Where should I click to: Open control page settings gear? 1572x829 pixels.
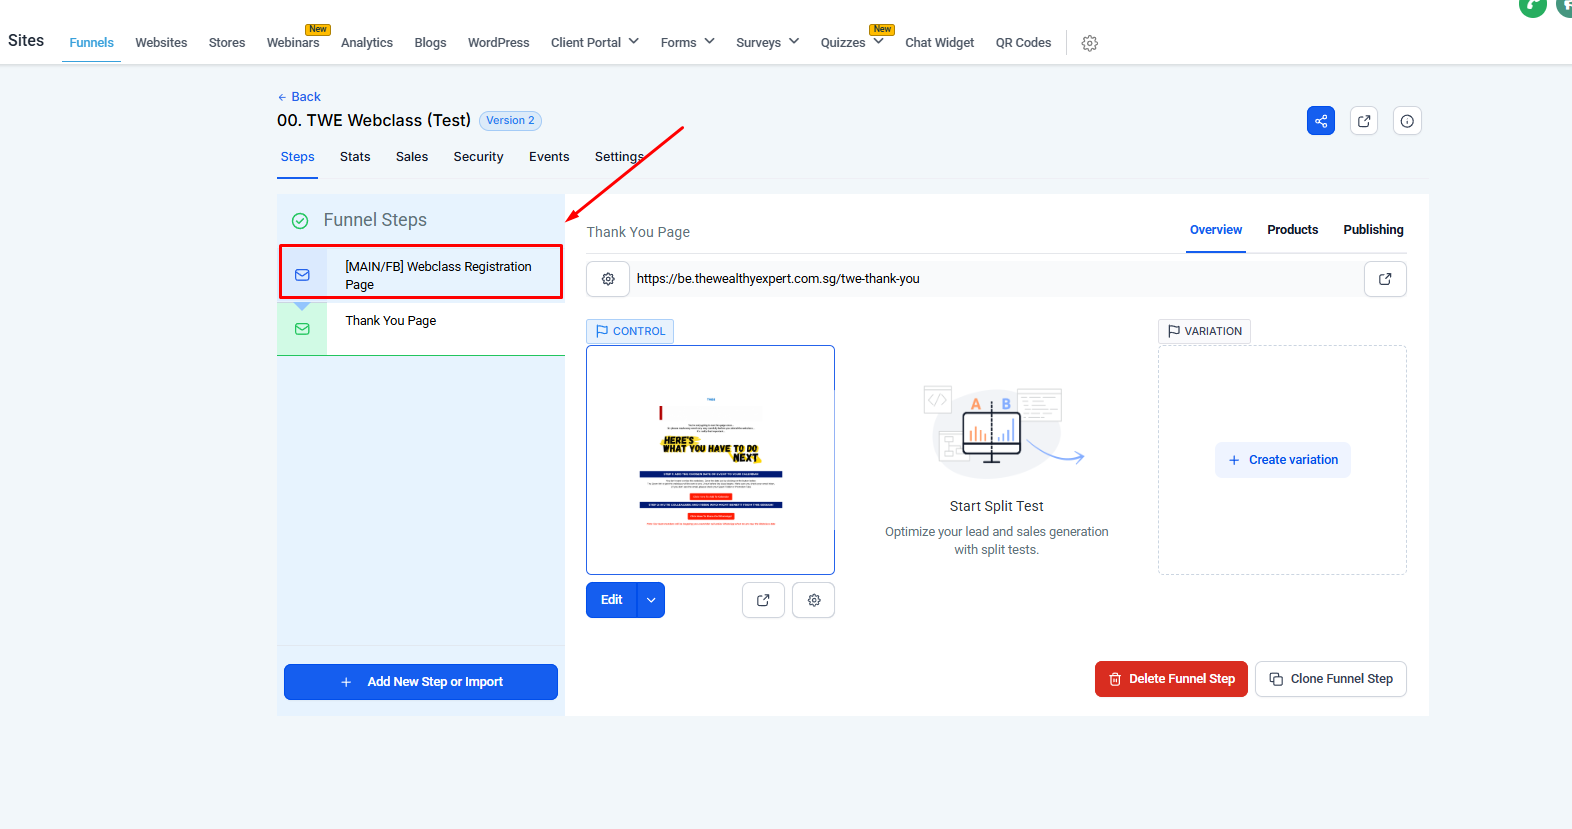point(814,600)
